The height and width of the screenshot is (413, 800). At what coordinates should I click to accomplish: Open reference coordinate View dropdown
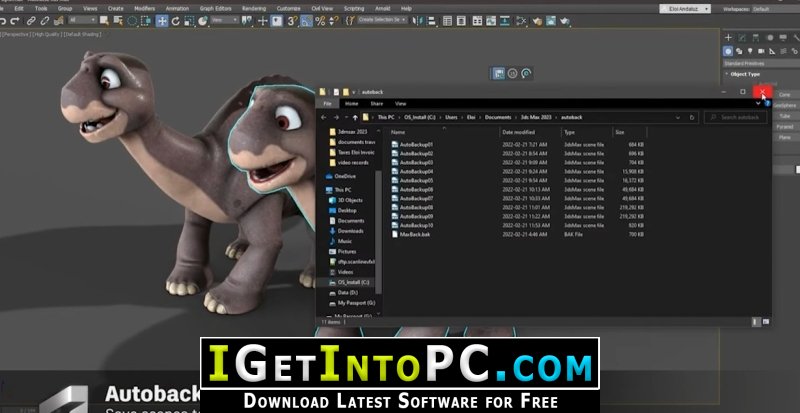[x=225, y=20]
